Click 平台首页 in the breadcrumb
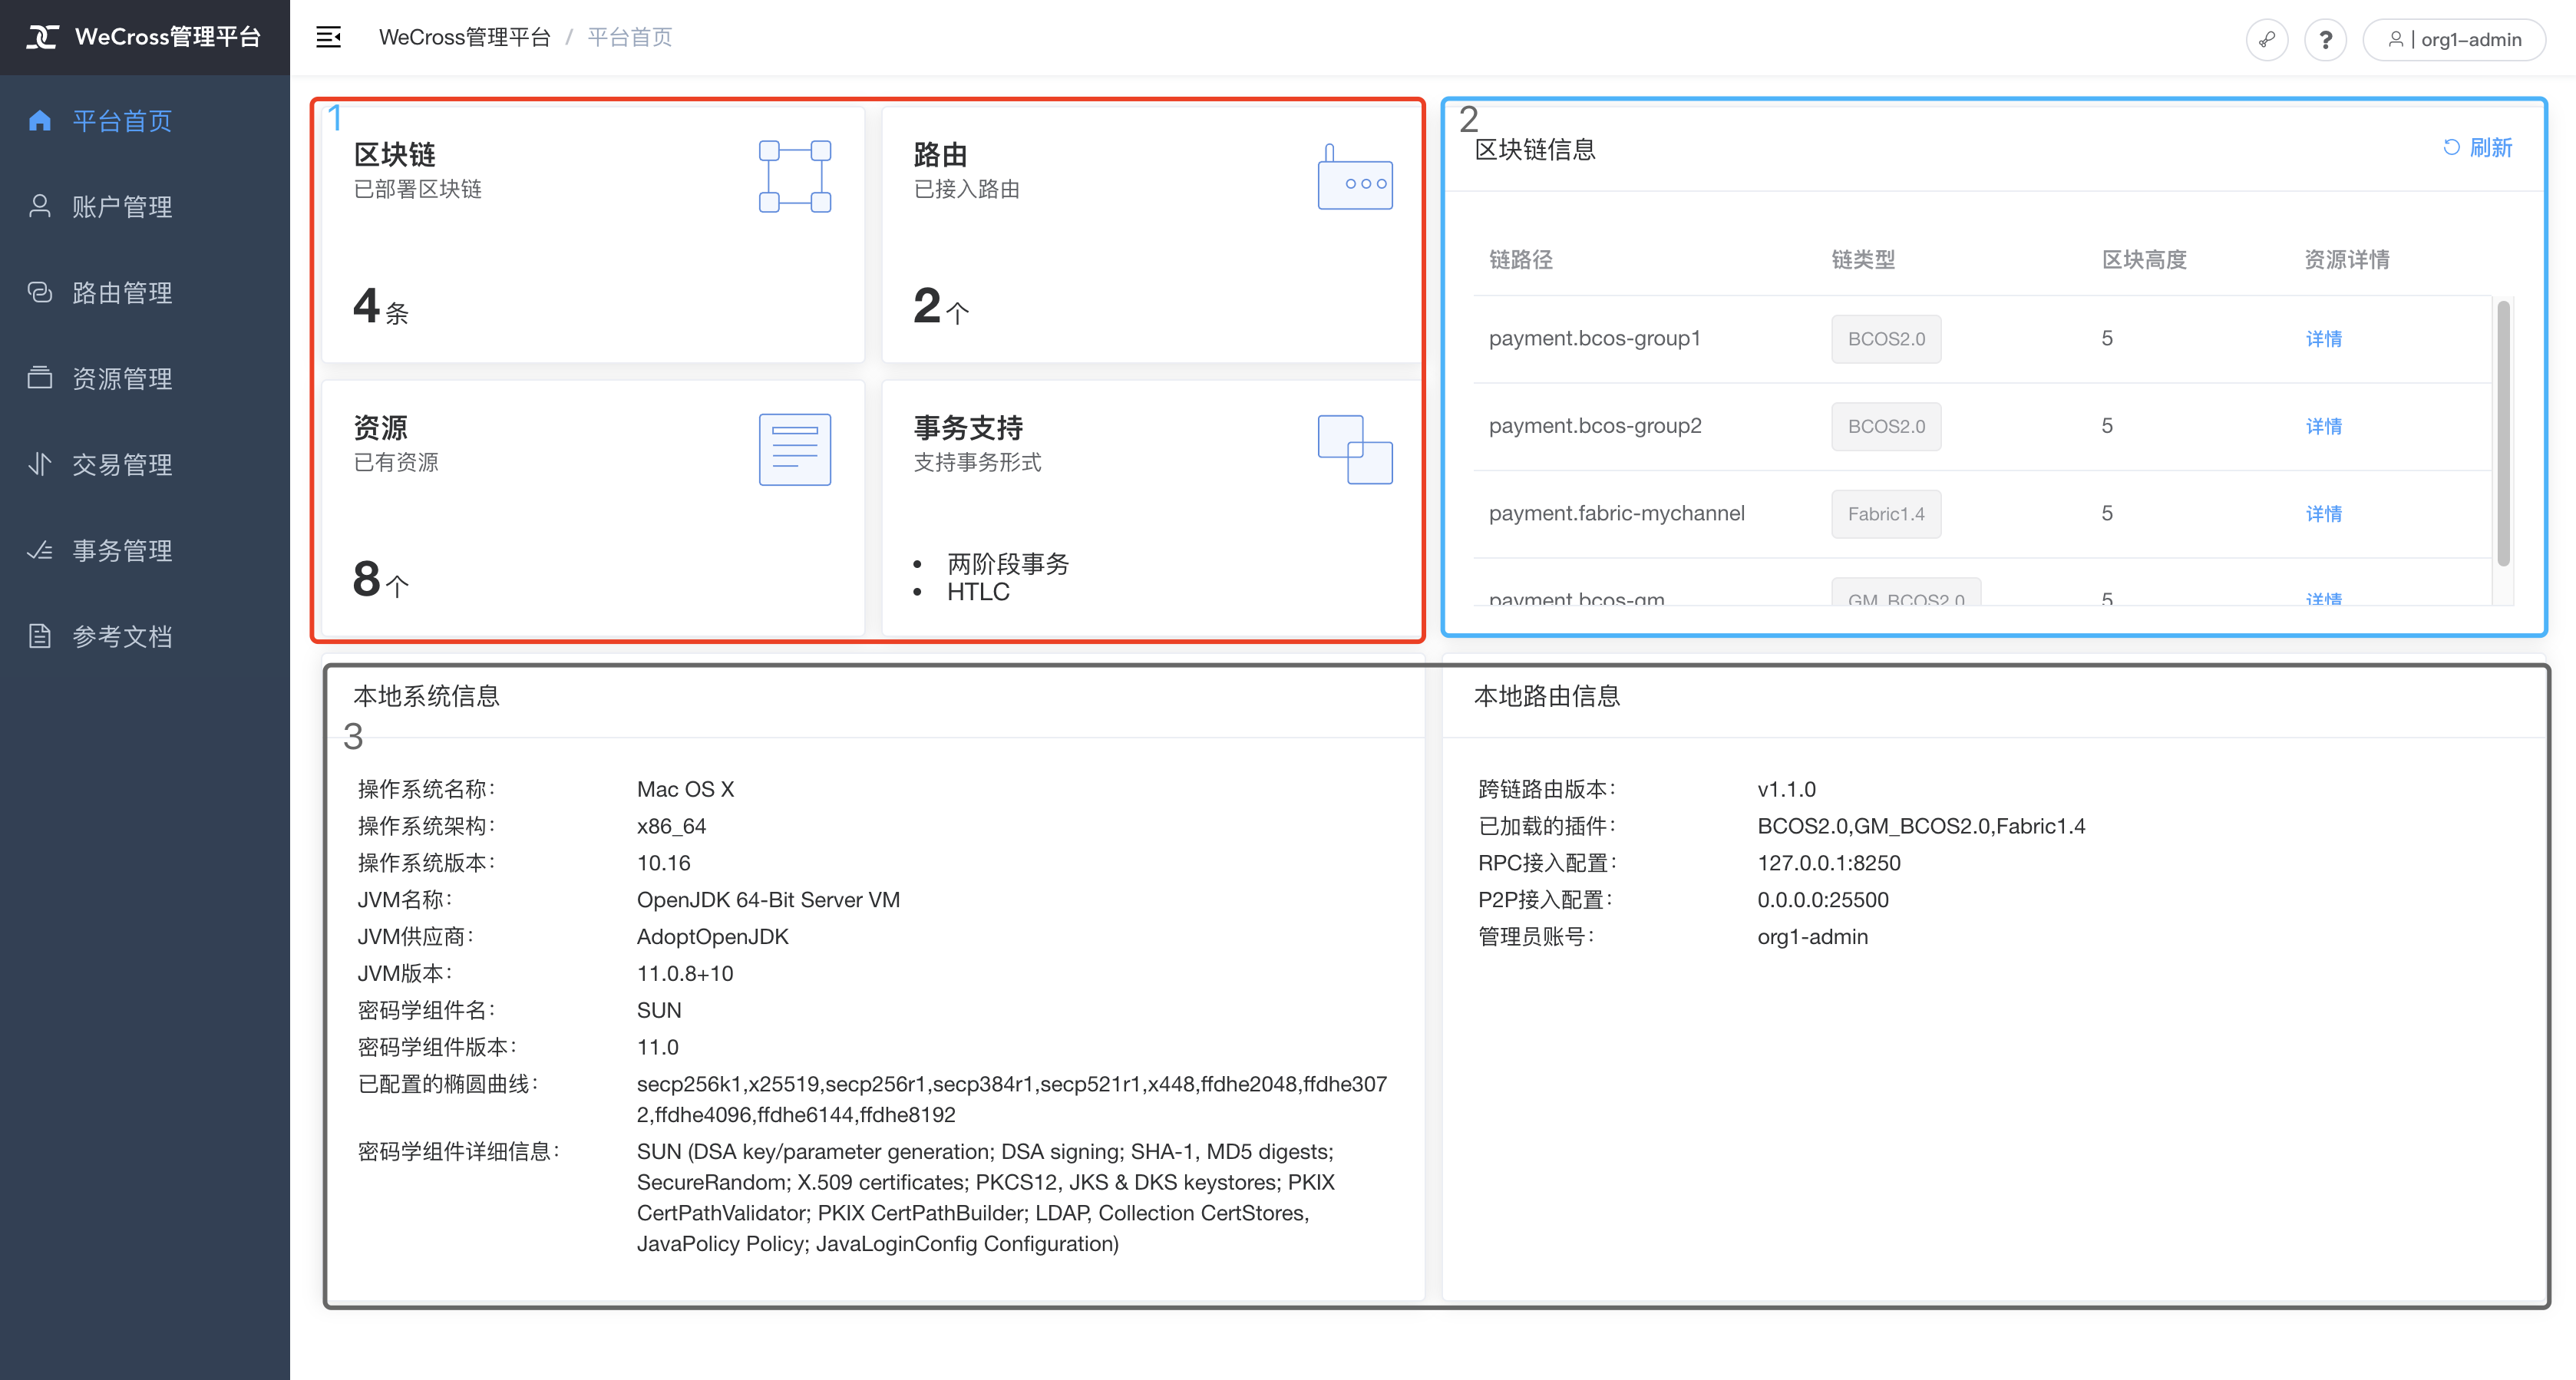 (630, 38)
